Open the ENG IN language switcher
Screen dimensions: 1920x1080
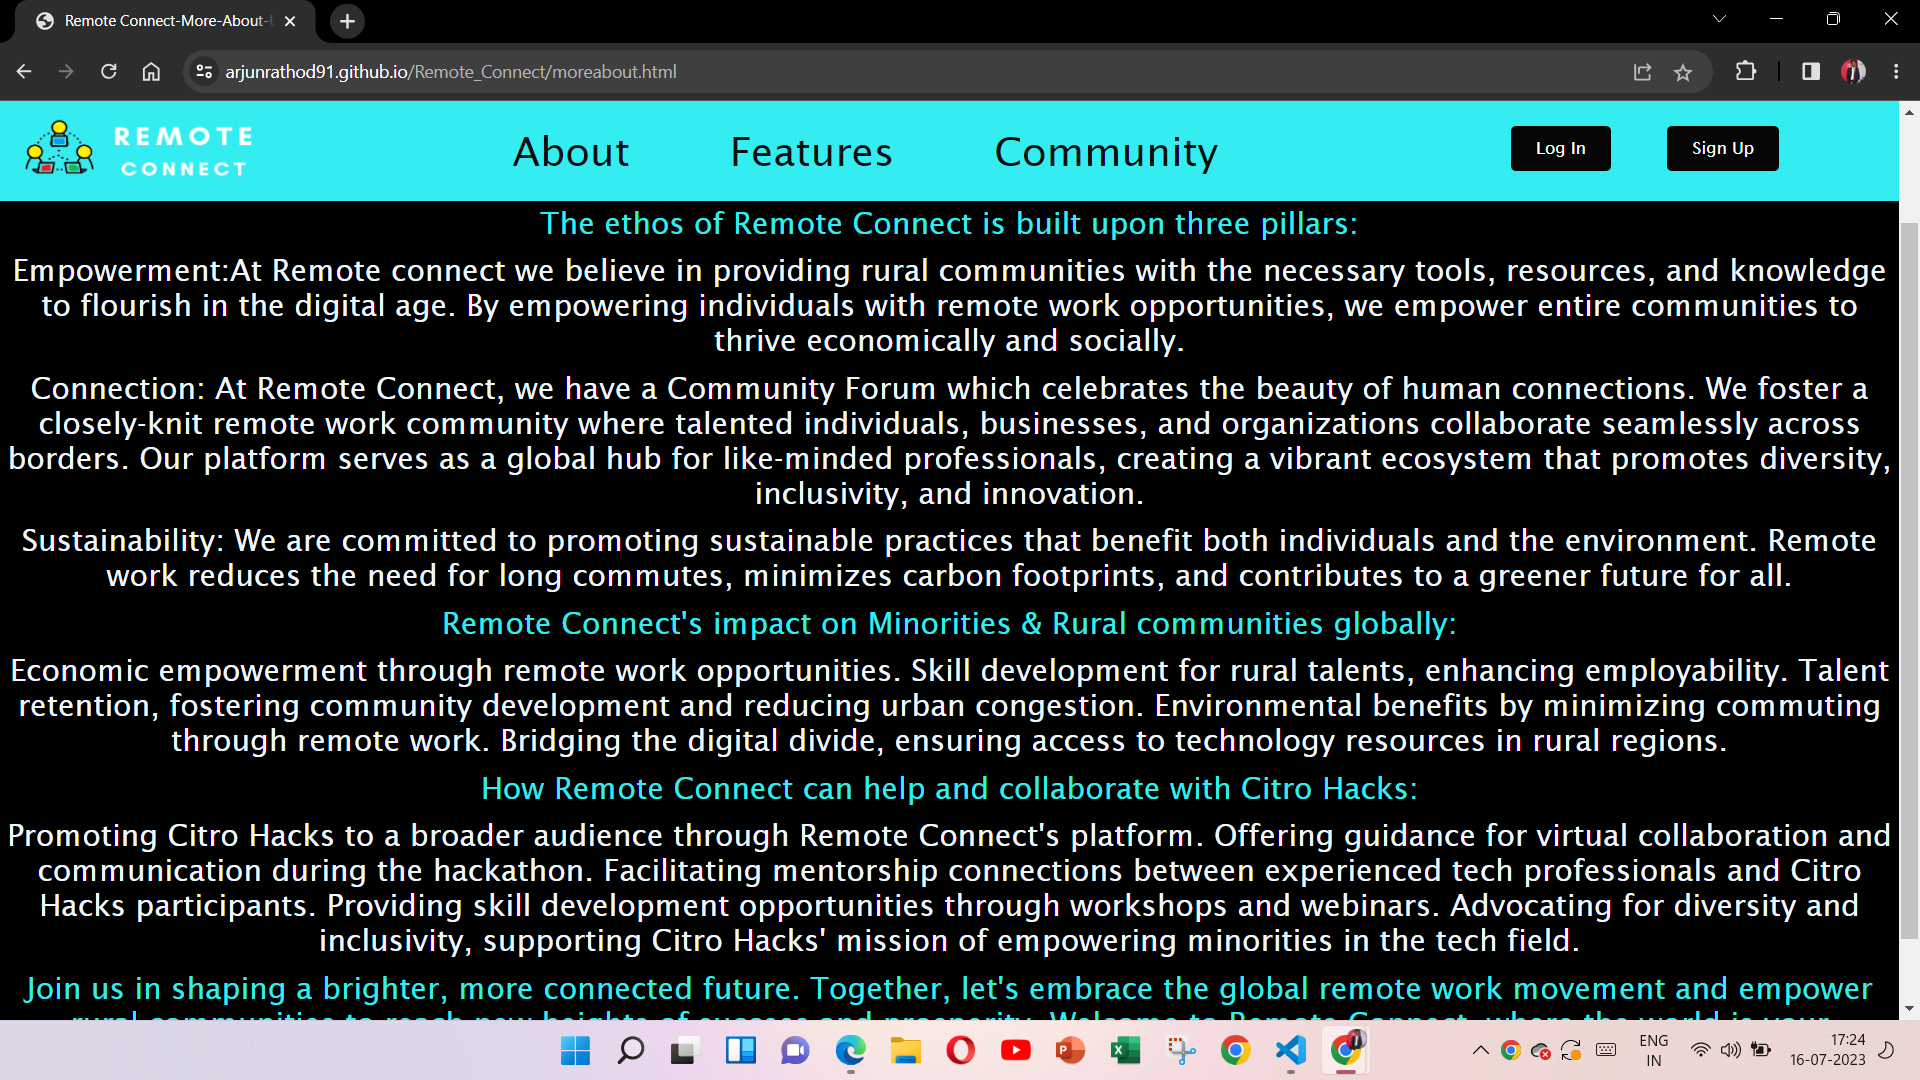(x=1653, y=1050)
